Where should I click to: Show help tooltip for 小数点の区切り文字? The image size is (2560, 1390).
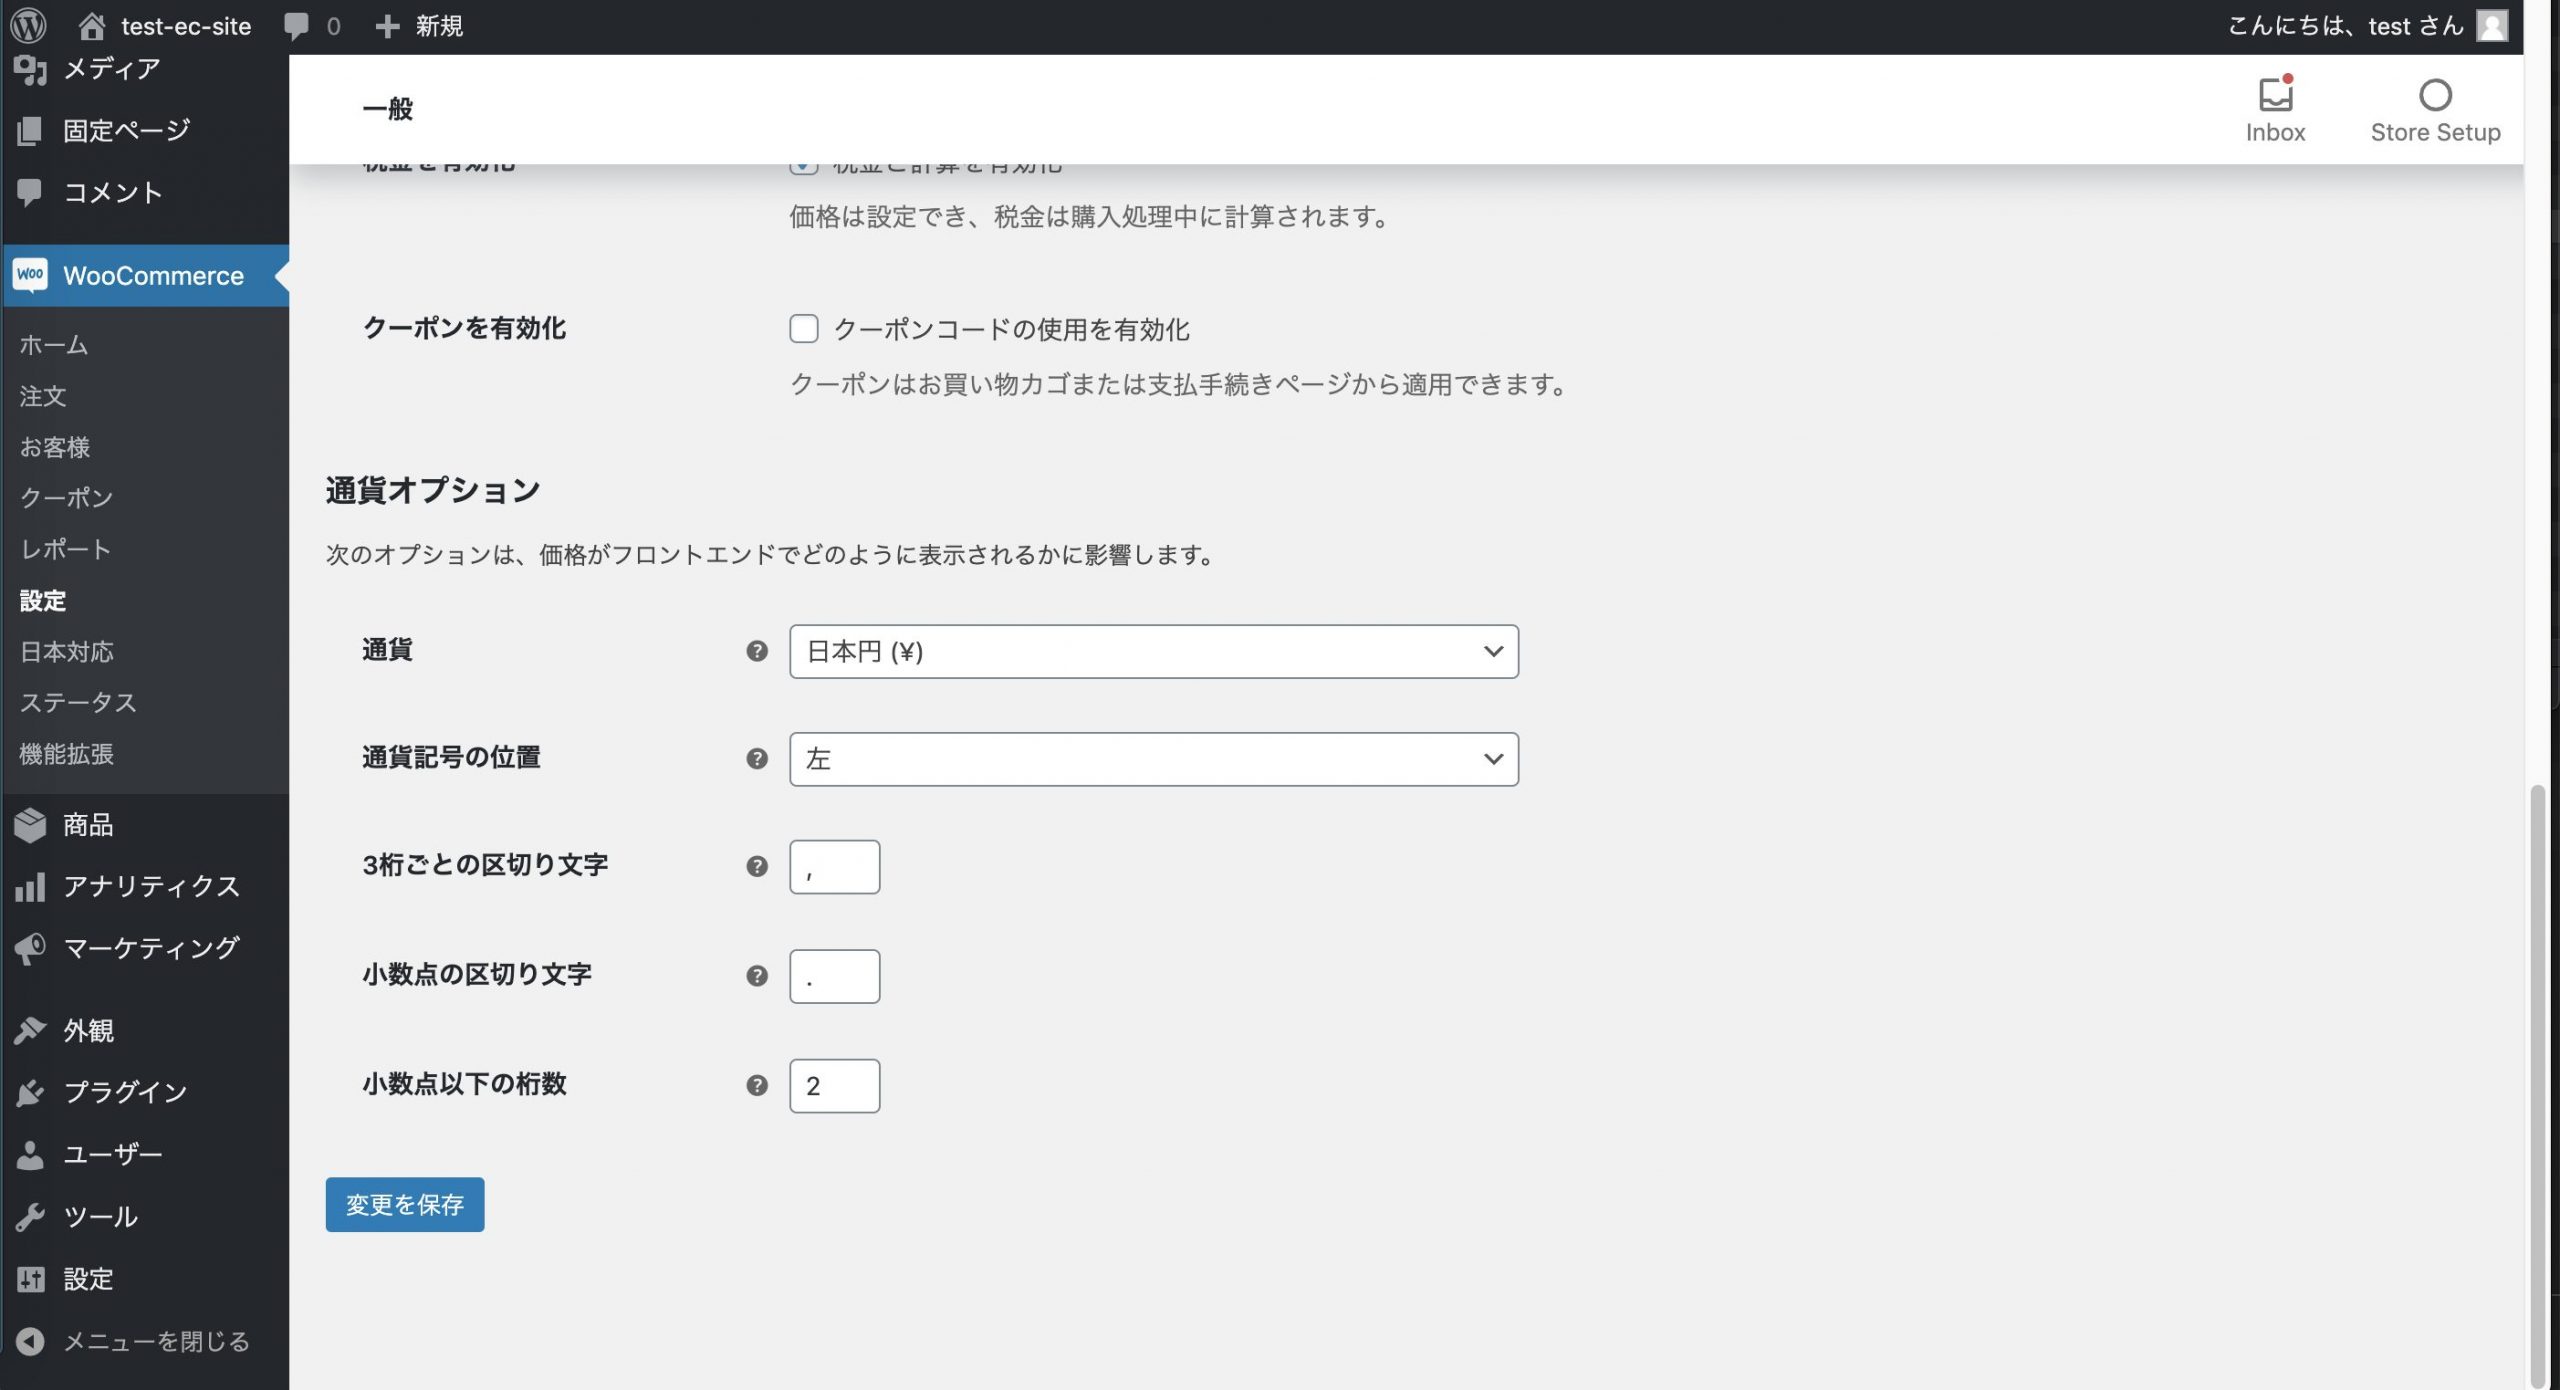point(757,976)
